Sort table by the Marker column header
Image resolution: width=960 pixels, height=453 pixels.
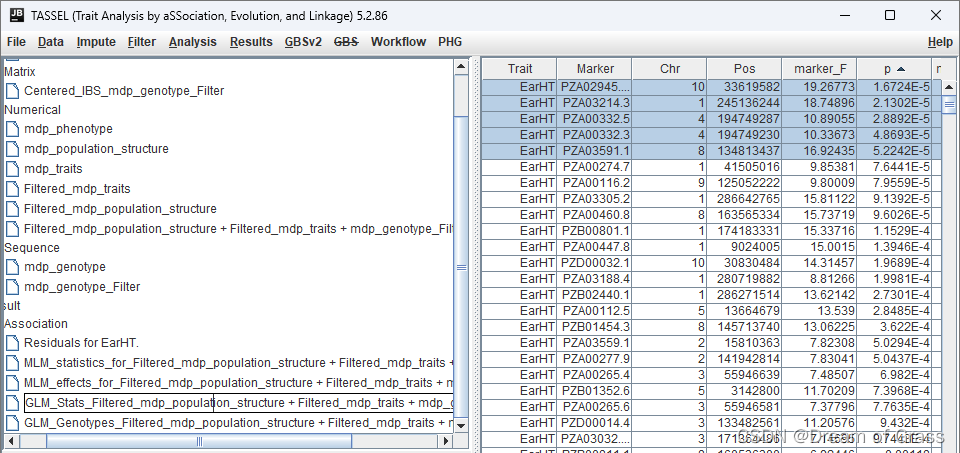tap(594, 69)
